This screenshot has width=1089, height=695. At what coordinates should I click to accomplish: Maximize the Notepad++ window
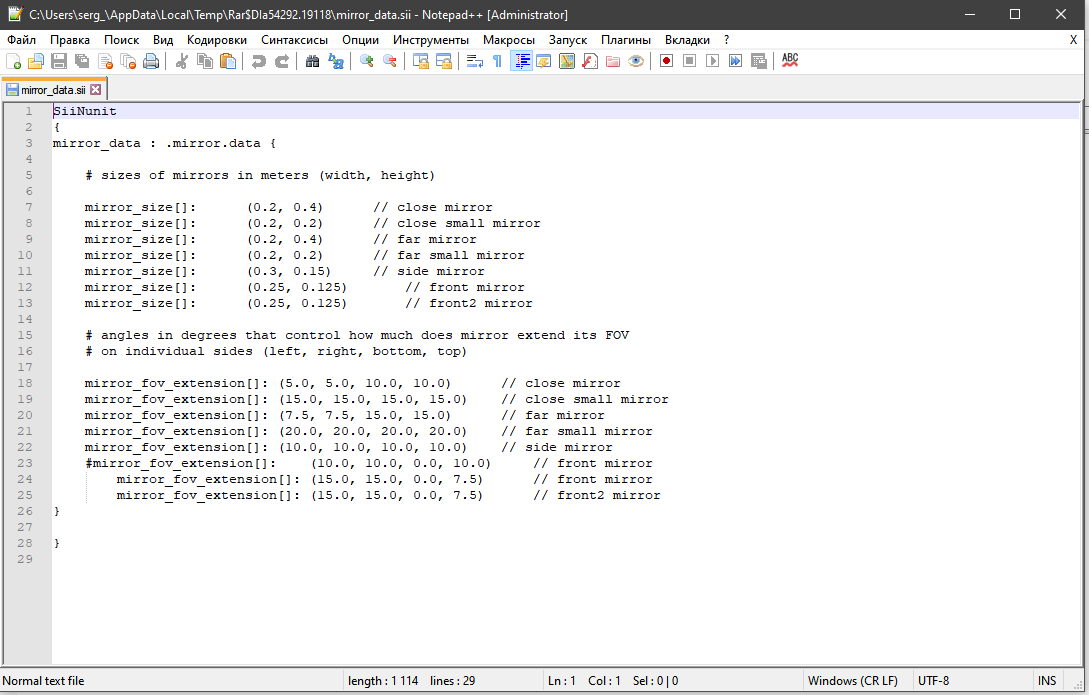click(x=1015, y=15)
